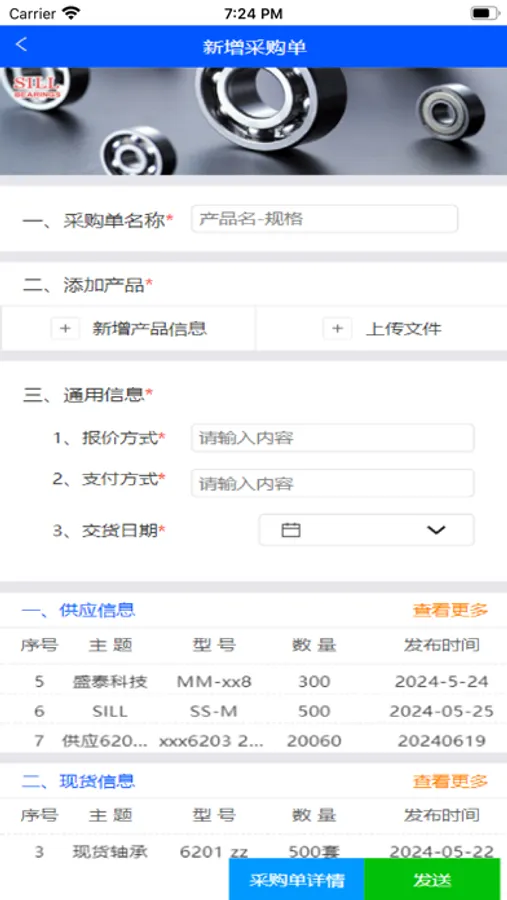The height and width of the screenshot is (900, 507).
Task: Tap date 20240619 cell
Action: pos(442,741)
